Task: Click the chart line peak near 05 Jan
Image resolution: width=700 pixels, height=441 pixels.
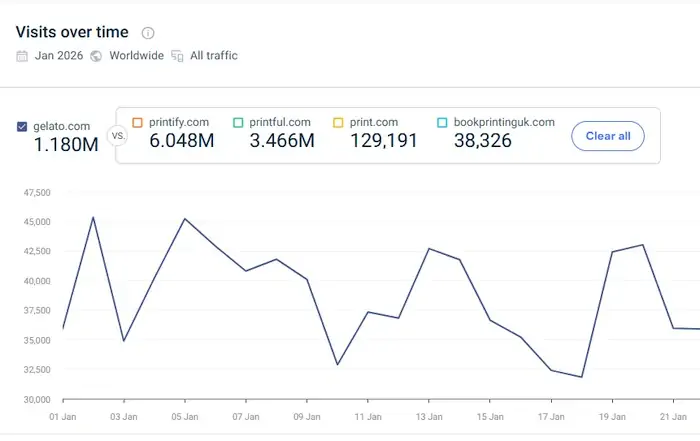Action: tap(184, 218)
